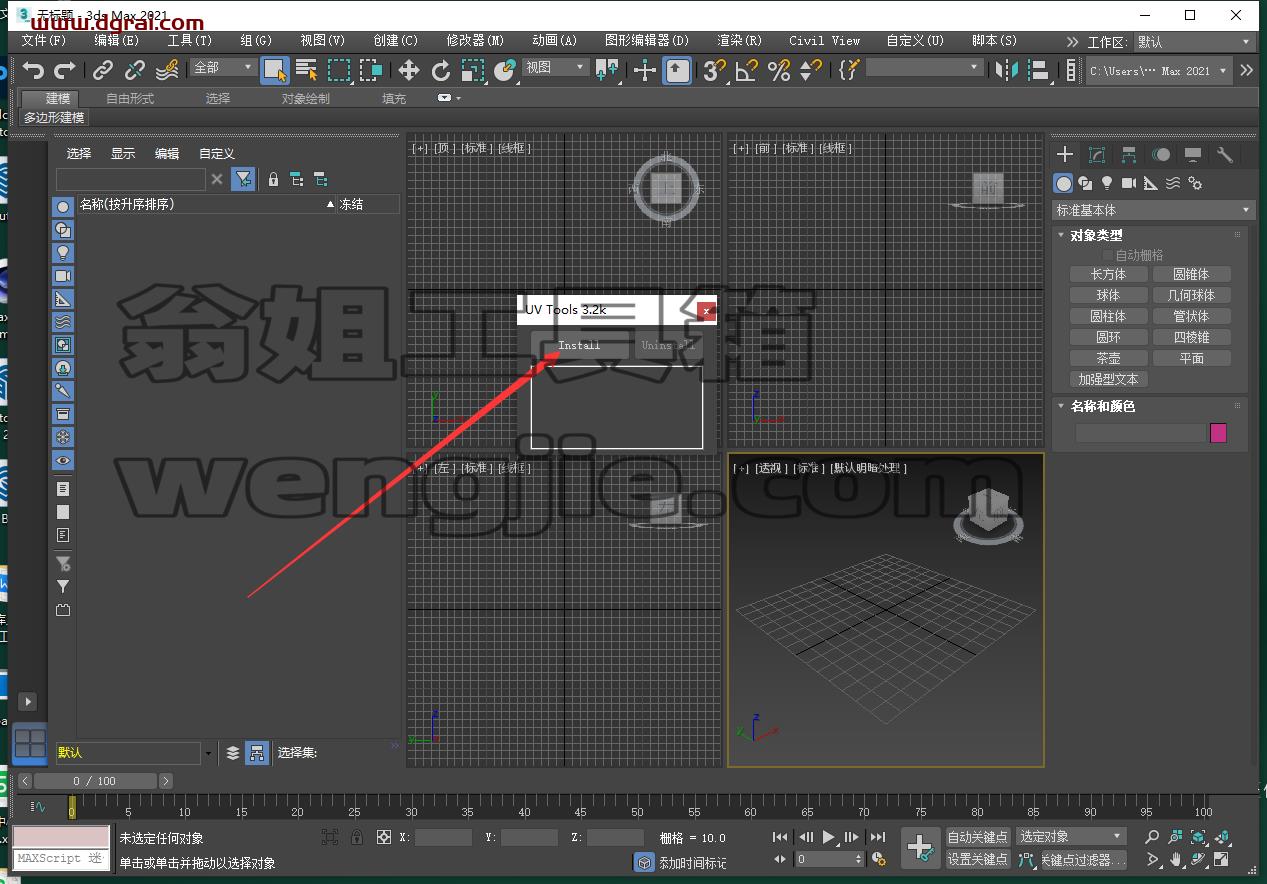
Task: Activate the Select and Rotate tool
Action: click(441, 70)
